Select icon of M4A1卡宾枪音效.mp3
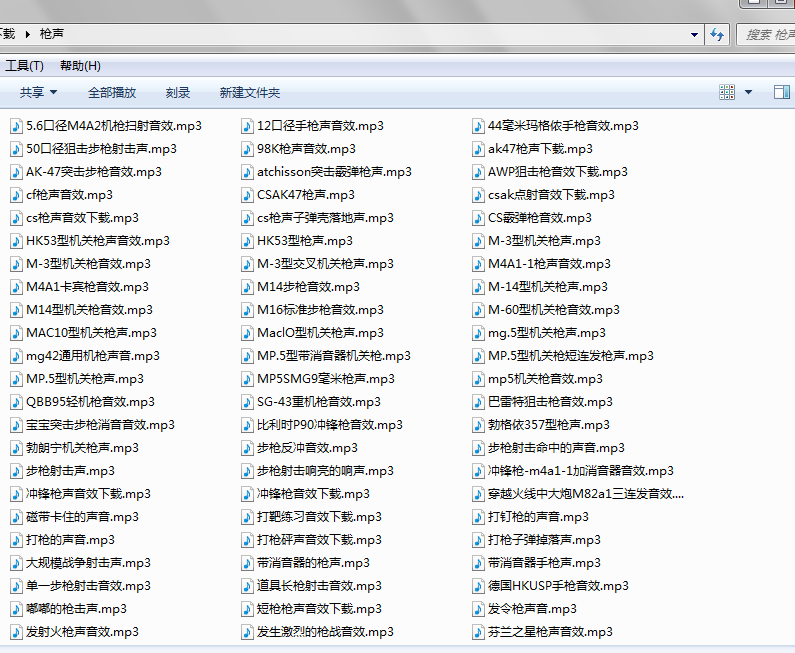The image size is (795, 653). pyautogui.click(x=17, y=287)
